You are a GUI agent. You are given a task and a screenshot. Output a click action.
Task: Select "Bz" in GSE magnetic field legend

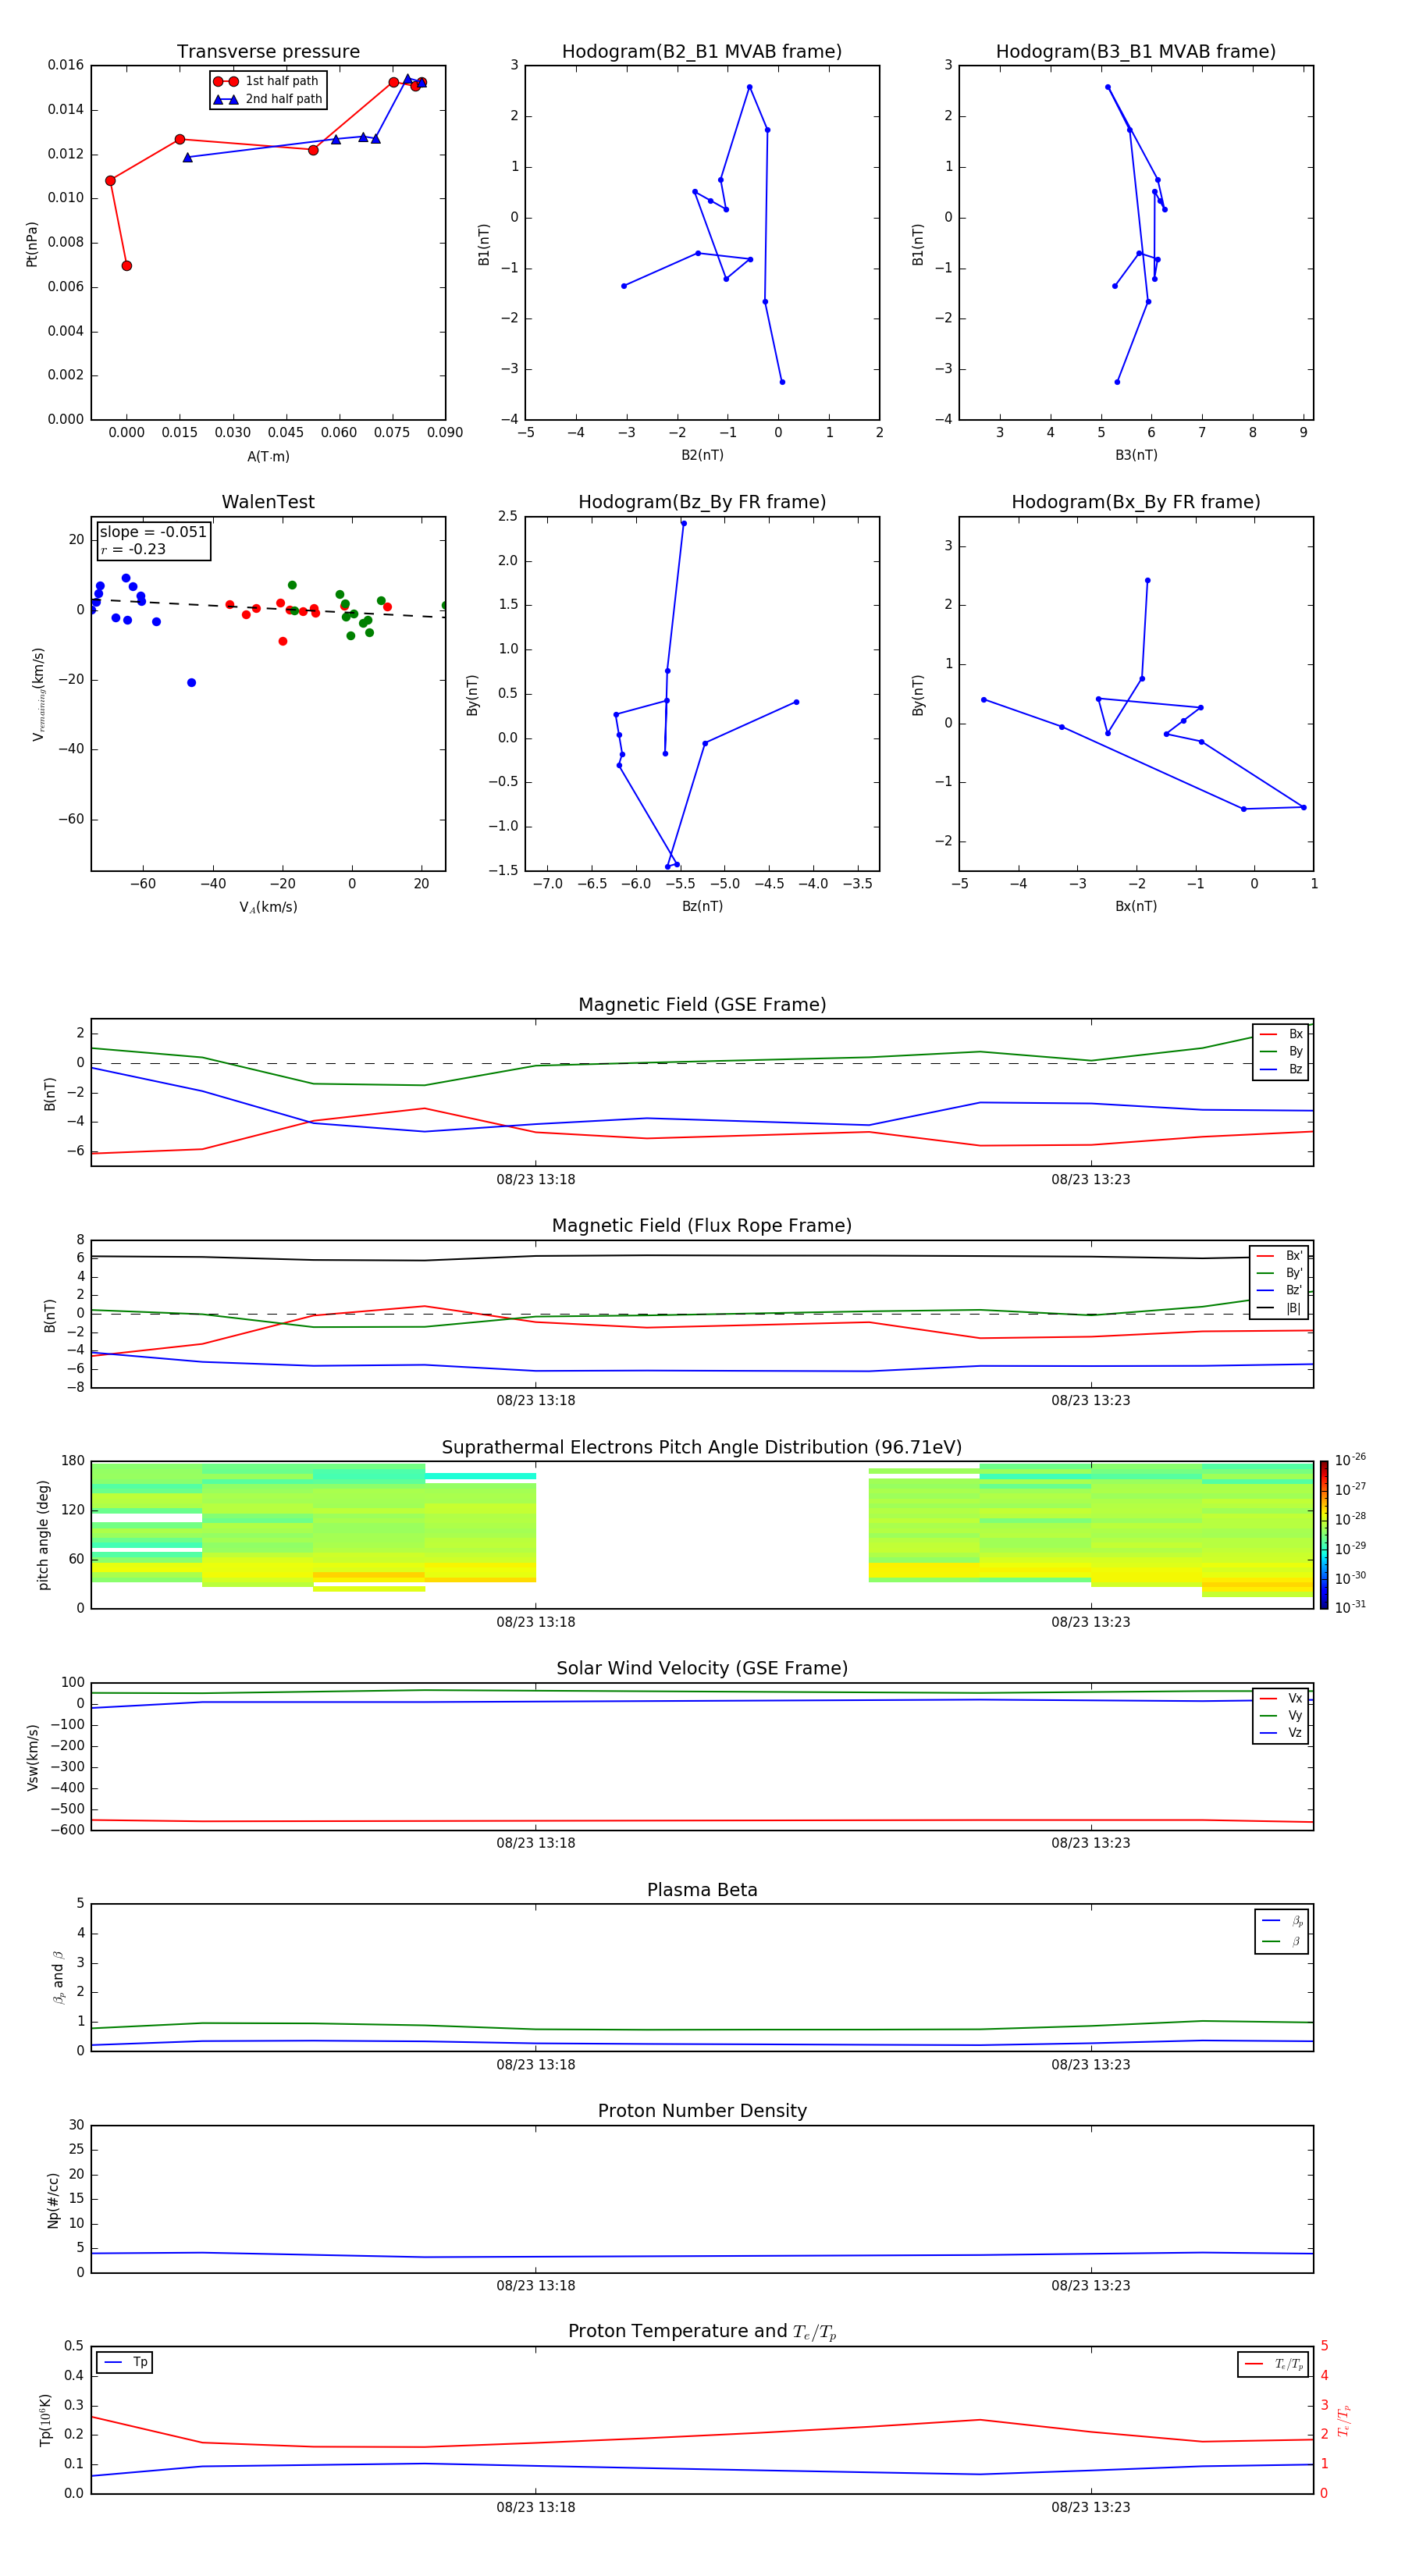[x=1282, y=1069]
